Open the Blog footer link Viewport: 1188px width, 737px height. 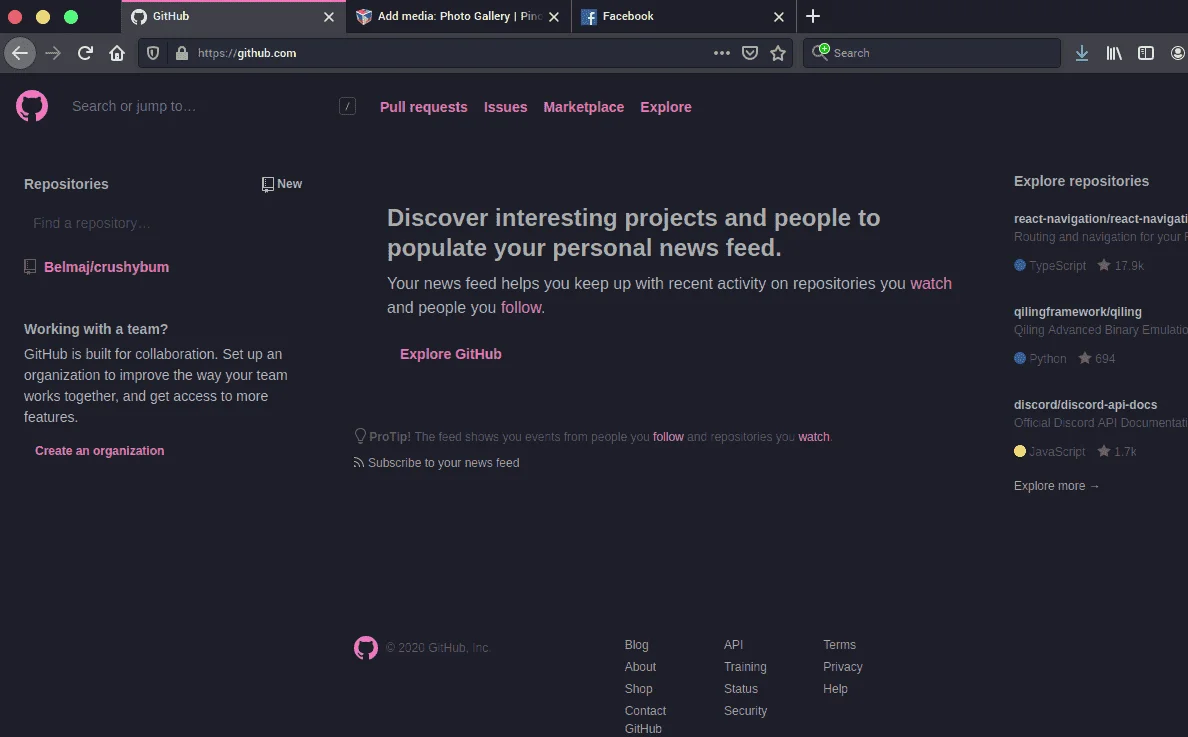636,645
